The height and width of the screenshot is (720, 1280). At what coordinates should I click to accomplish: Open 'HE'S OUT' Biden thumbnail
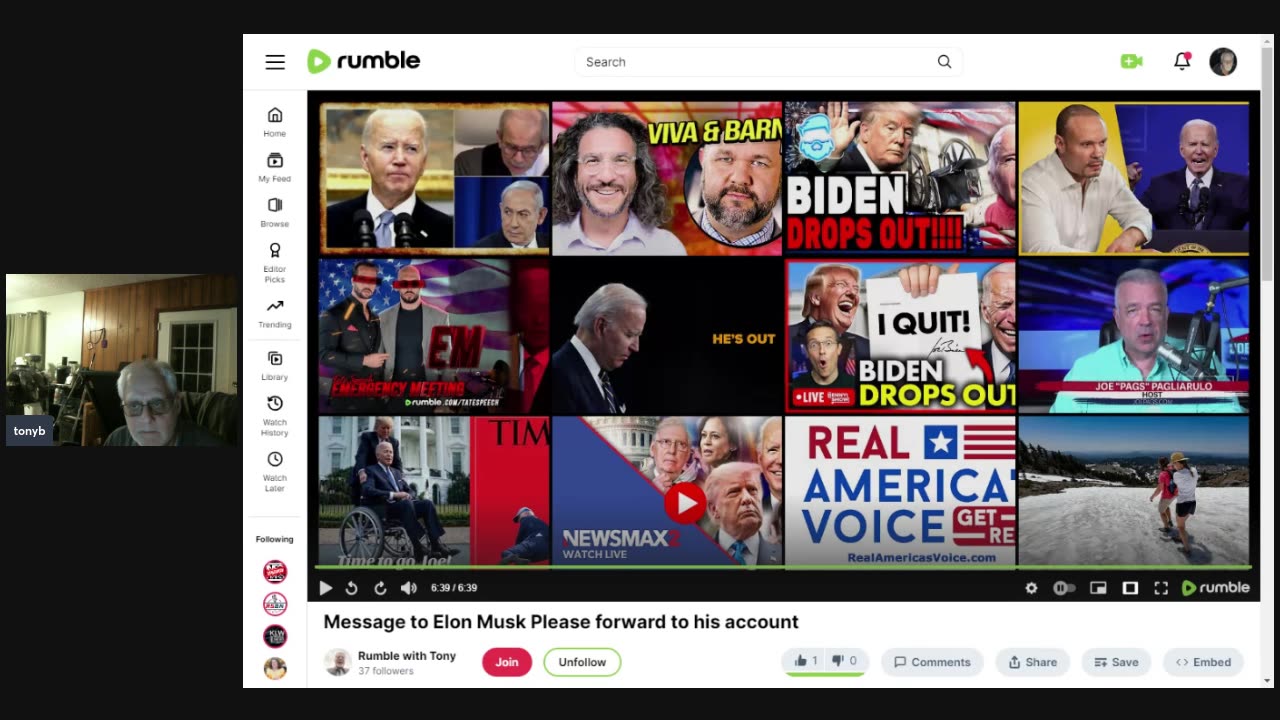tap(667, 335)
